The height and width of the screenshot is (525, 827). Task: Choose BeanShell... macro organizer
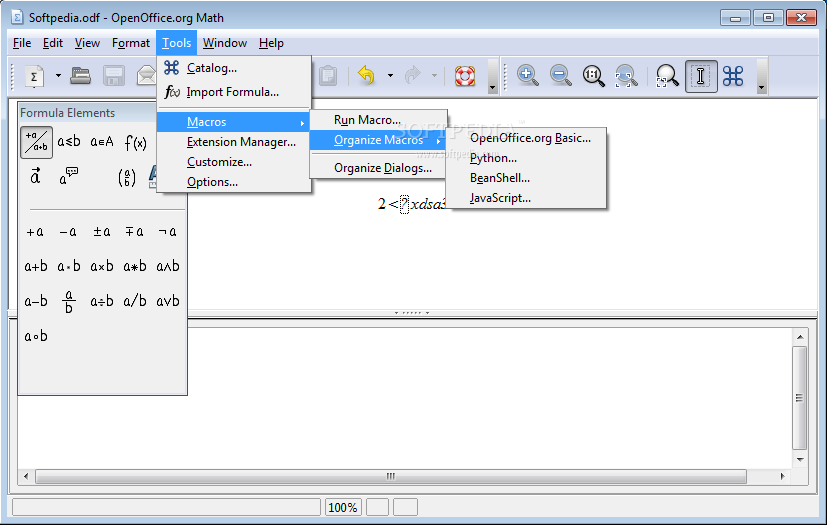click(526, 178)
